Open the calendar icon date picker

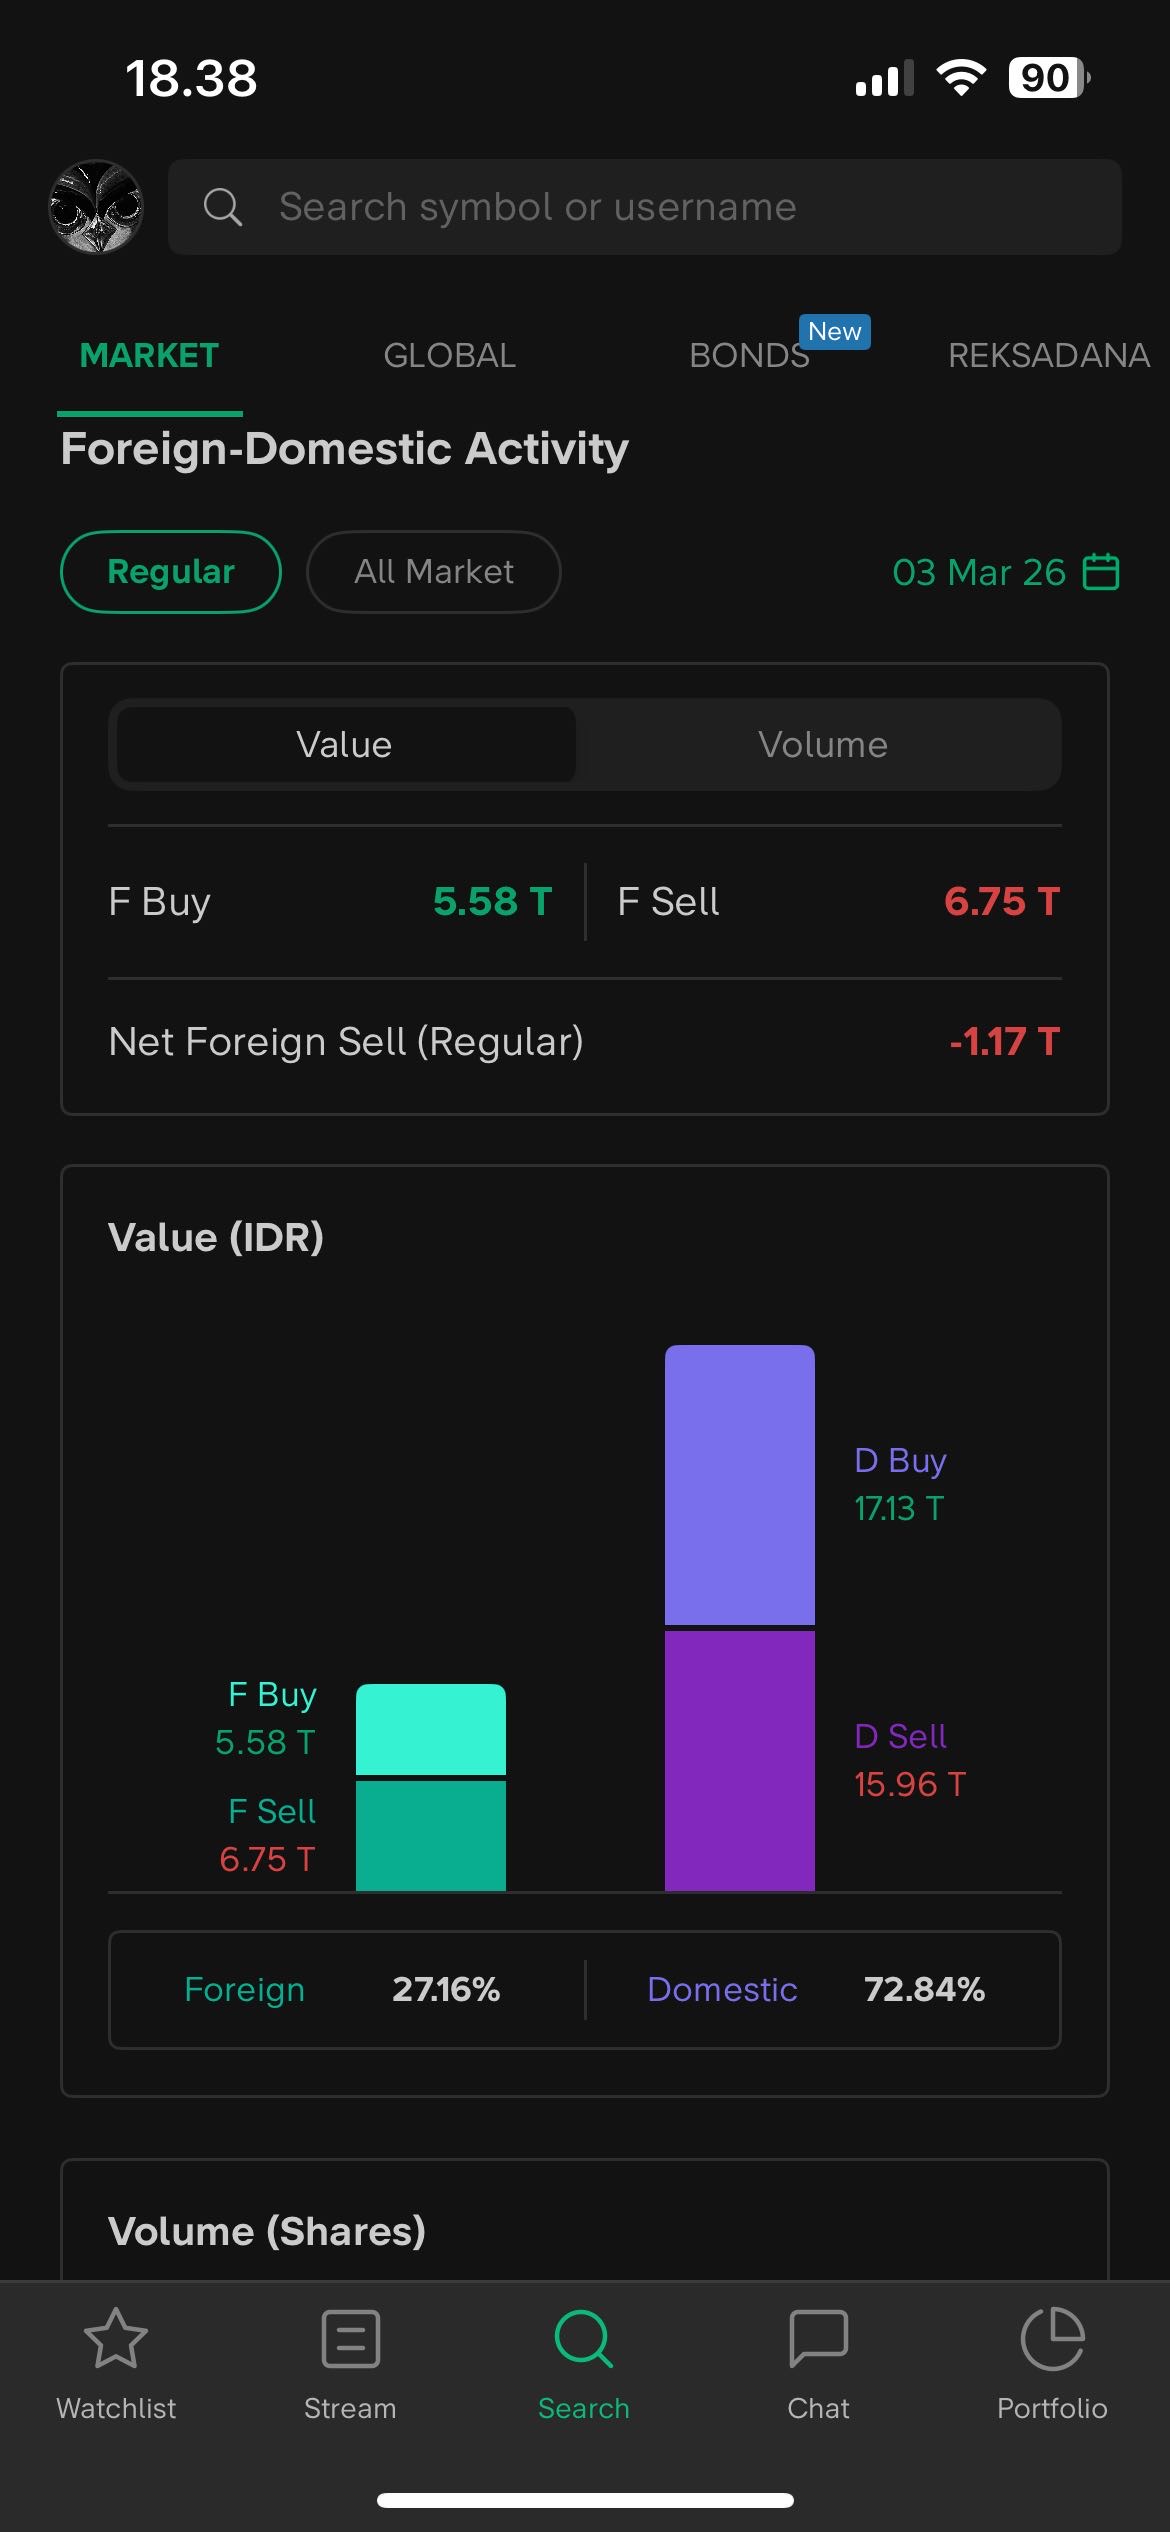(1101, 572)
